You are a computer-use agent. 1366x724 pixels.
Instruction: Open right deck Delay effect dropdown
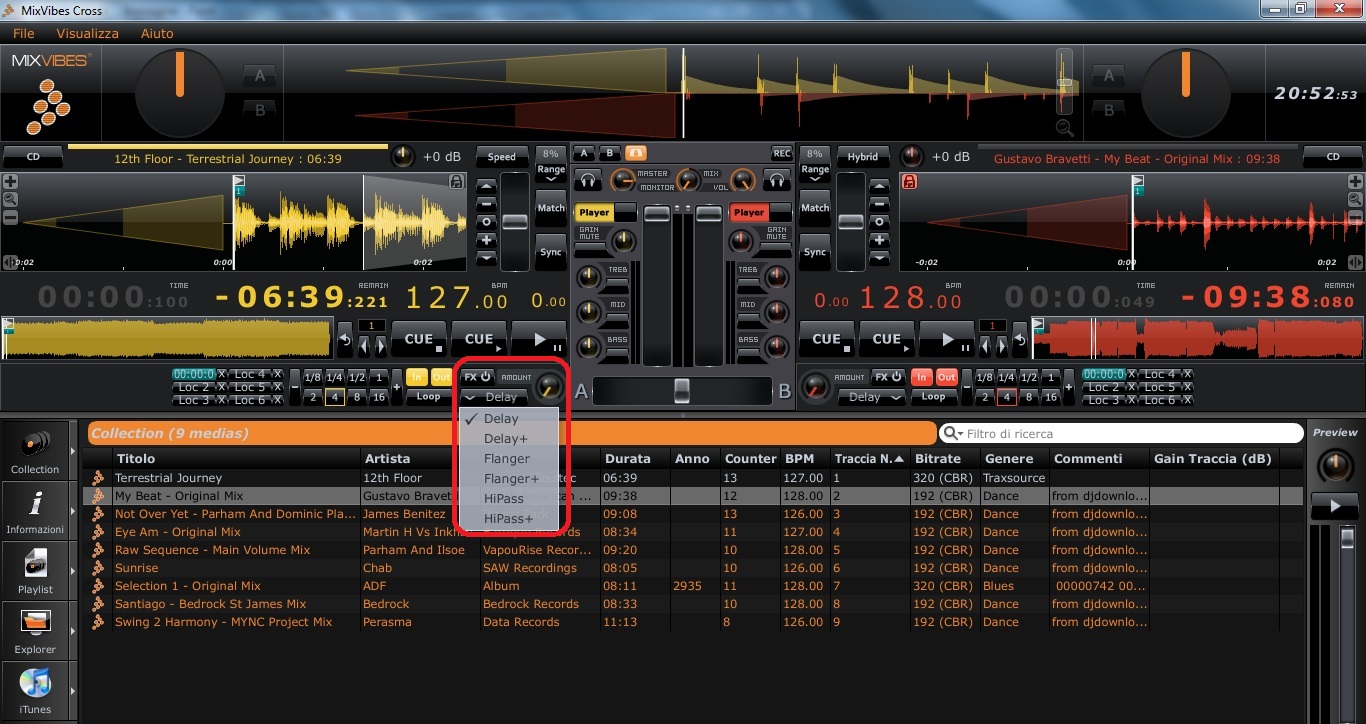click(871, 397)
